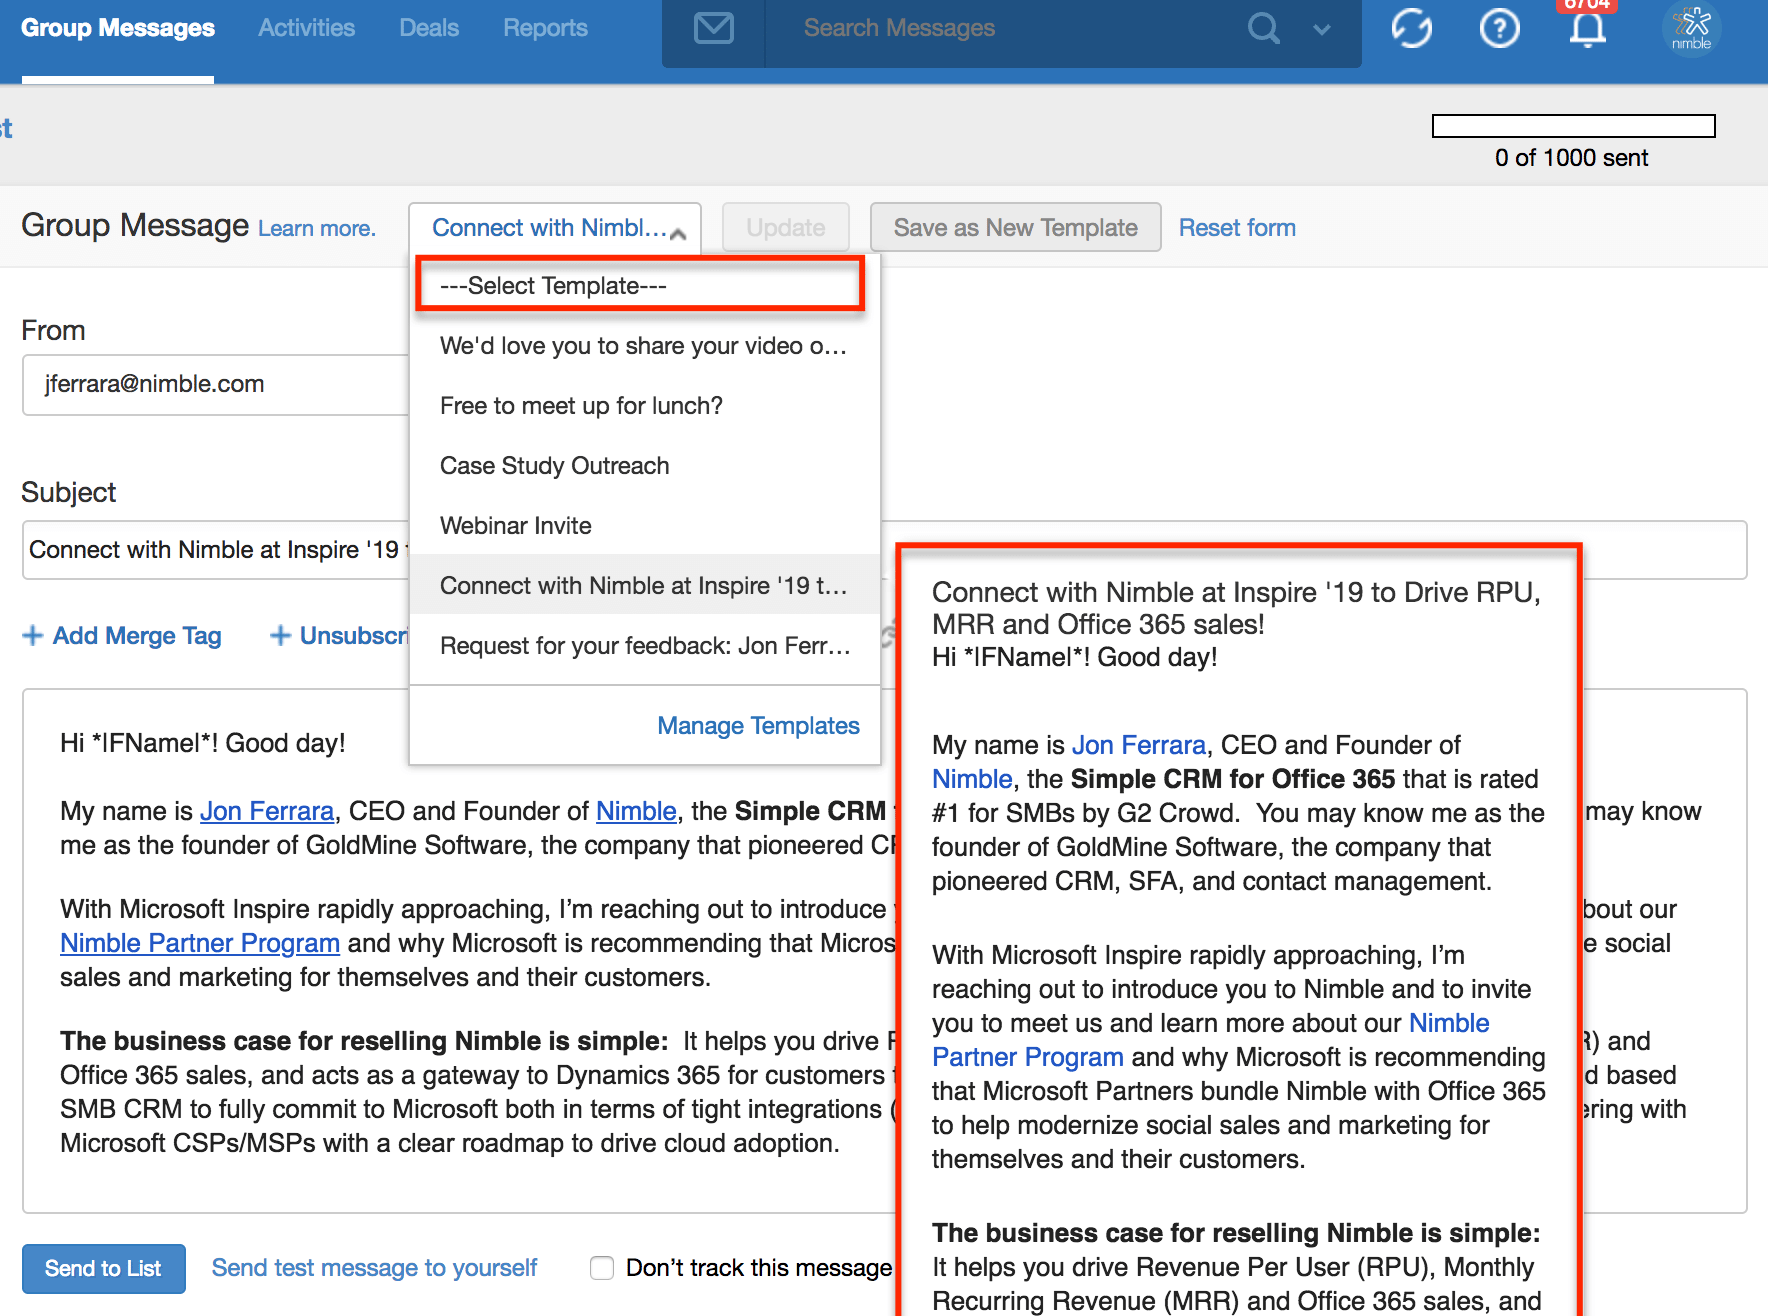This screenshot has width=1768, height=1316.
Task: Open the notifications bell
Action: coord(1587,29)
